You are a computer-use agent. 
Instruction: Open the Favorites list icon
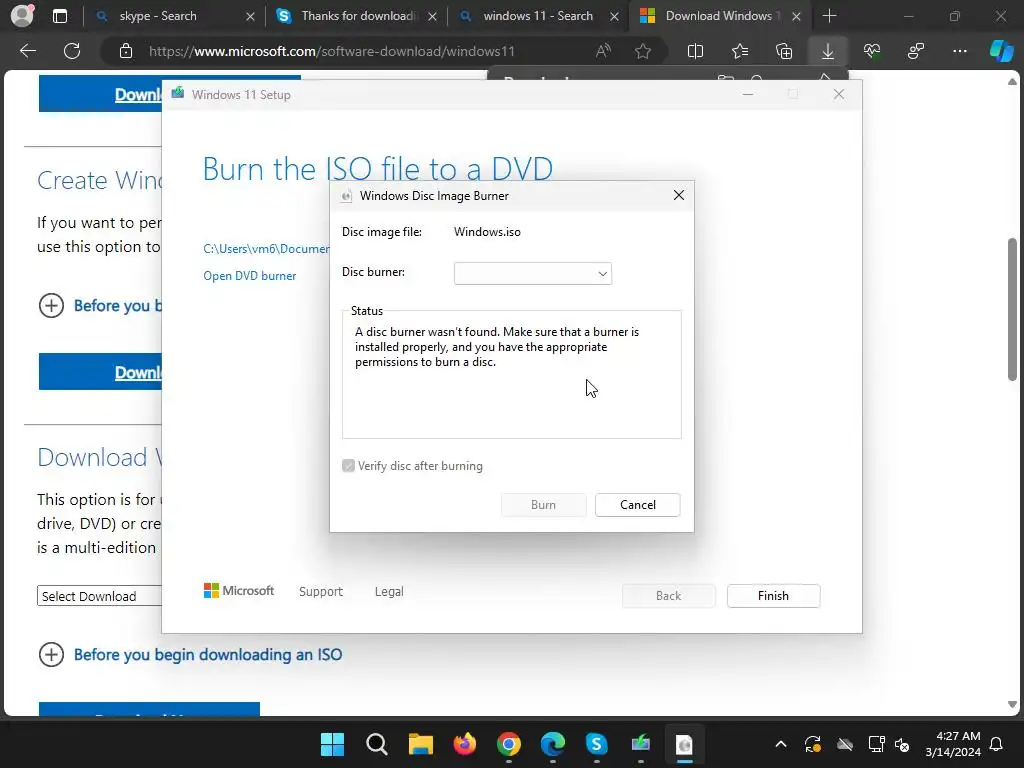coord(740,51)
